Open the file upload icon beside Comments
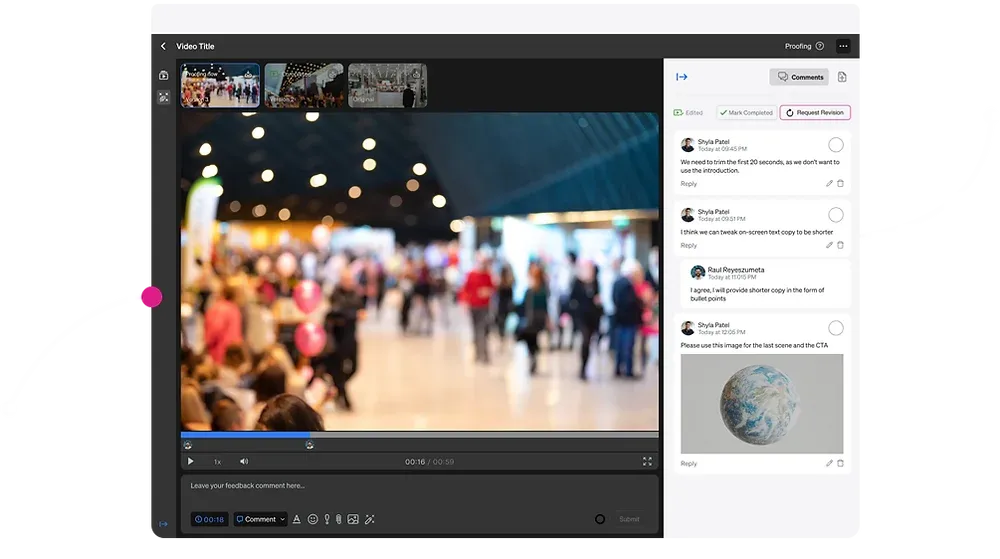Image resolution: width=1000 pixels, height=559 pixels. tap(842, 77)
